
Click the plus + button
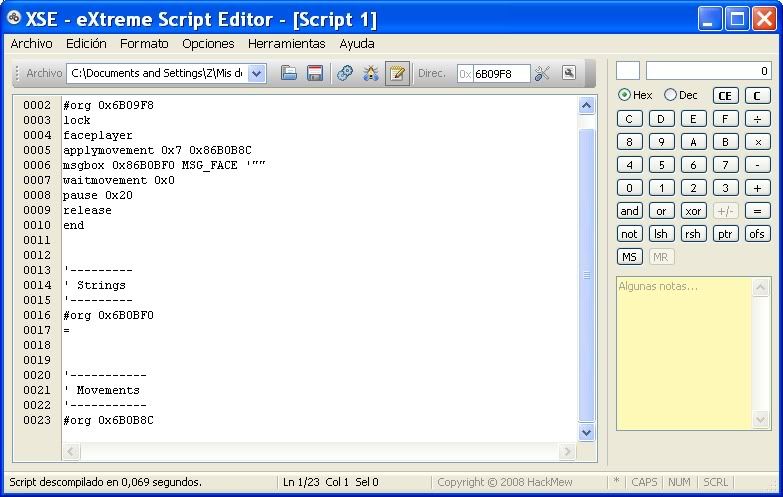pyautogui.click(x=758, y=188)
